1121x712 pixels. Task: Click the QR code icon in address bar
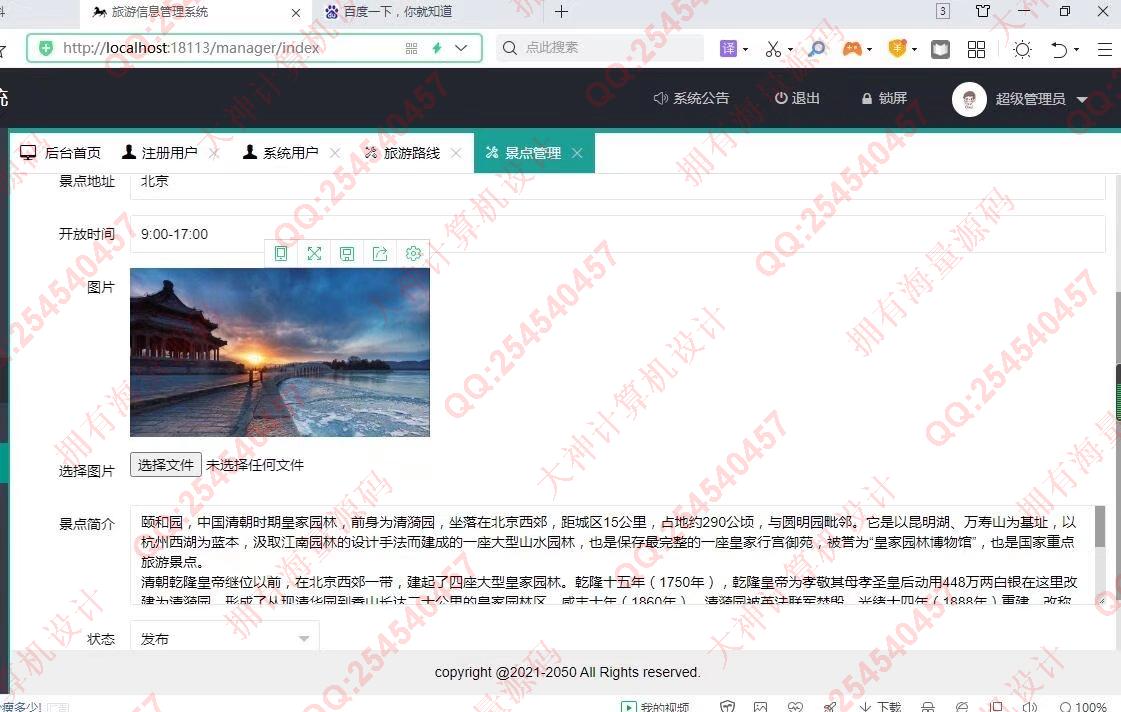pos(411,48)
